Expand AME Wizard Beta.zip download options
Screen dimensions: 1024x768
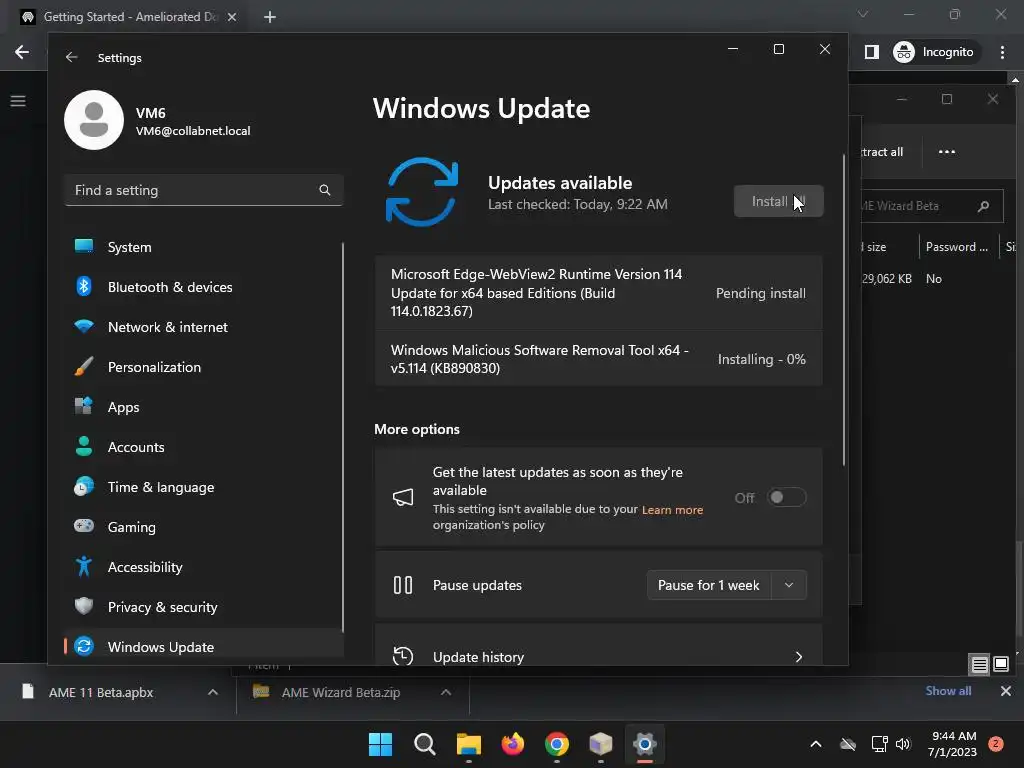(x=446, y=692)
